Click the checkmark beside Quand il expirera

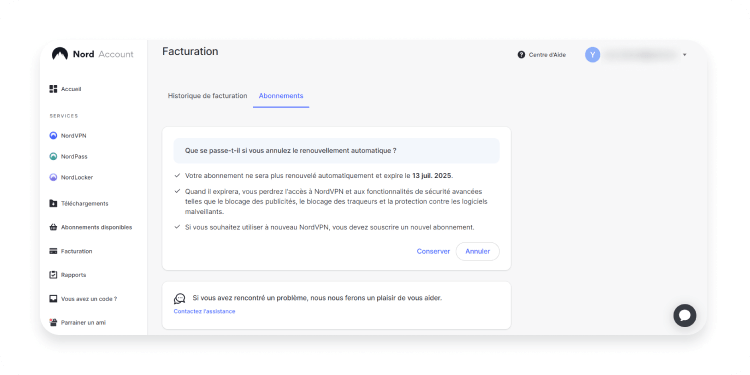177,191
